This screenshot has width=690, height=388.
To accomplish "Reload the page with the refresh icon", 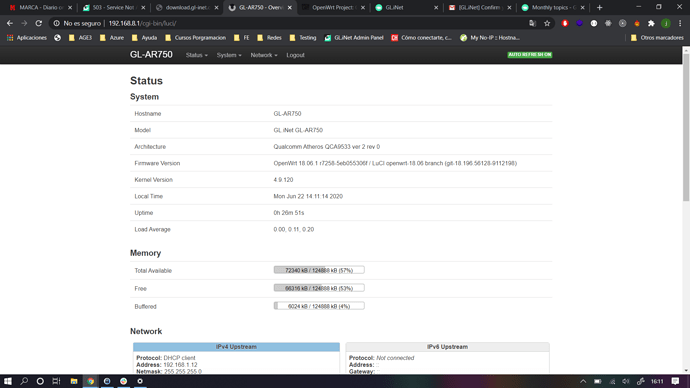I will [x=39, y=23].
